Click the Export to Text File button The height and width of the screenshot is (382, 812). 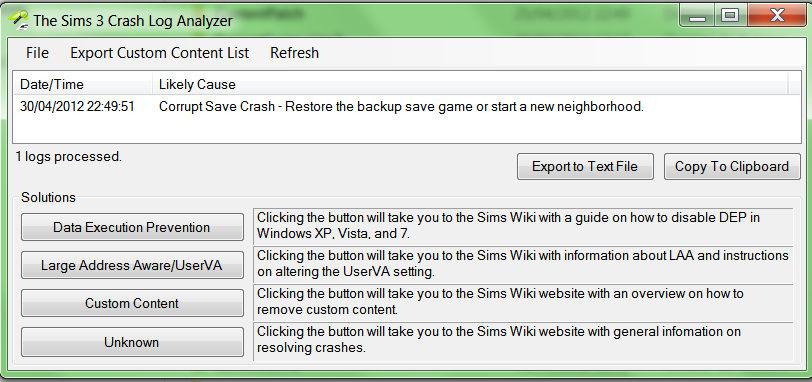tap(585, 166)
